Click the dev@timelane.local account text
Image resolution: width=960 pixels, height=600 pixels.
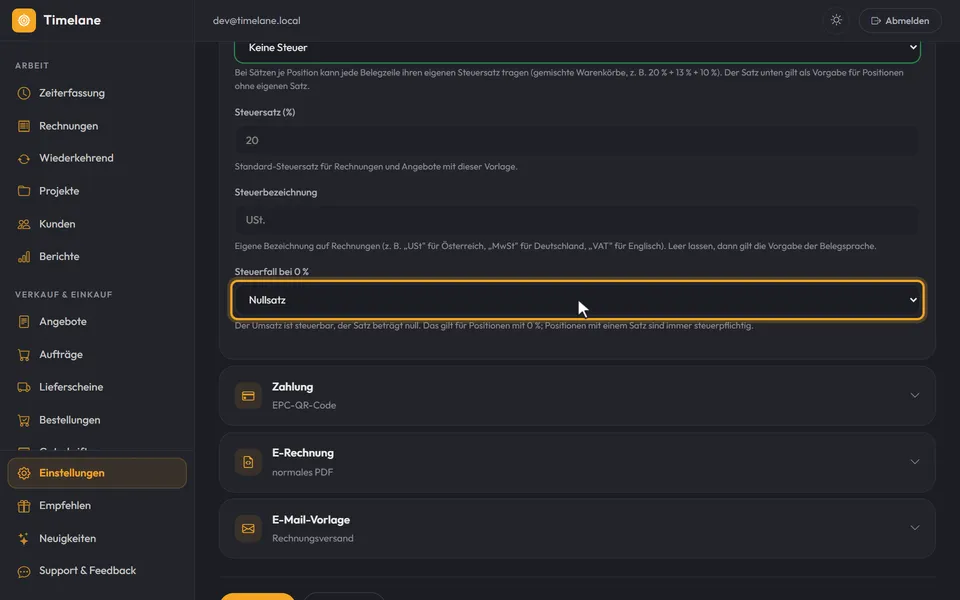point(257,21)
